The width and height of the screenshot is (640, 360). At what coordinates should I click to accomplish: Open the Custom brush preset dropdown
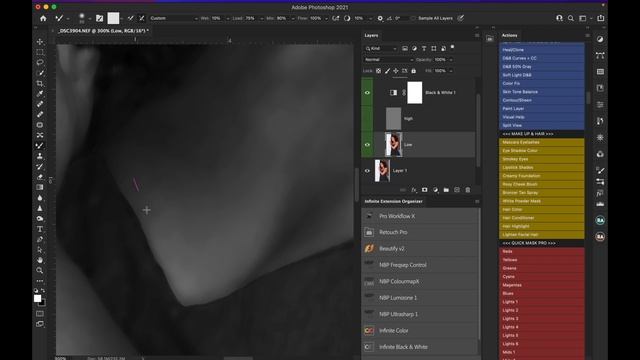pos(173,18)
